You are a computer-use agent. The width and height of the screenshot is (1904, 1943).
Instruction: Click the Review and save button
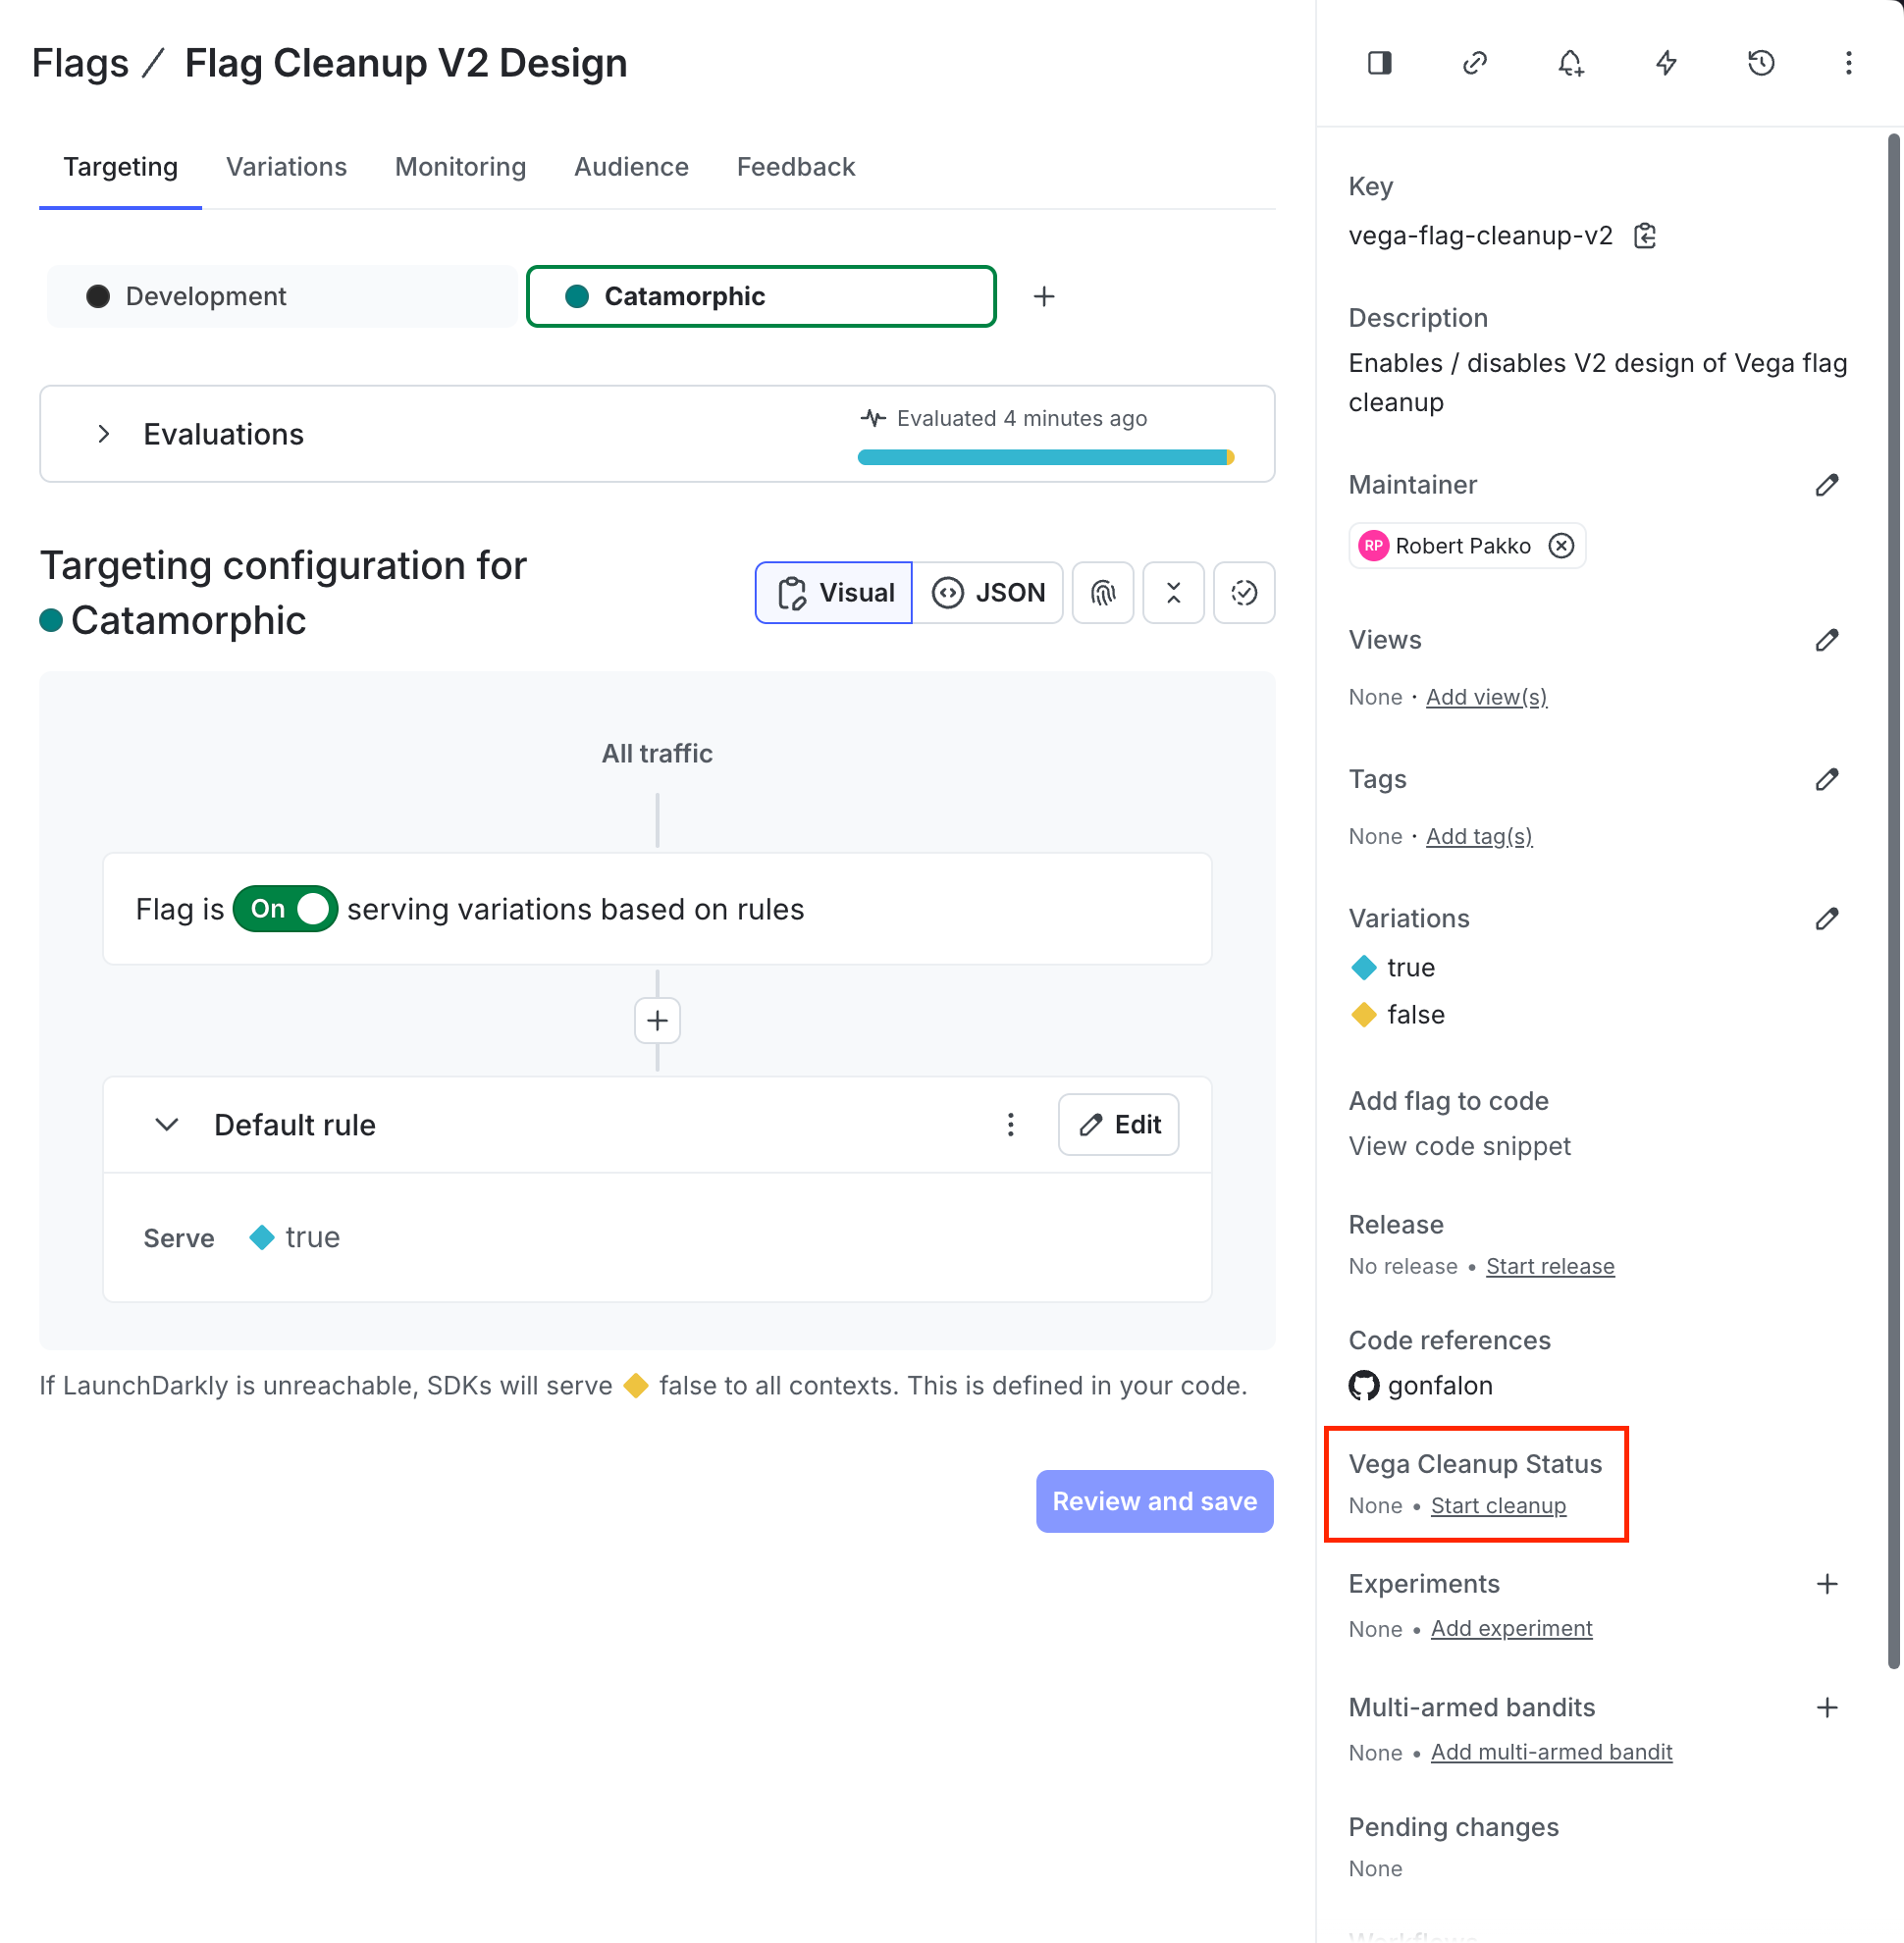tap(1154, 1502)
